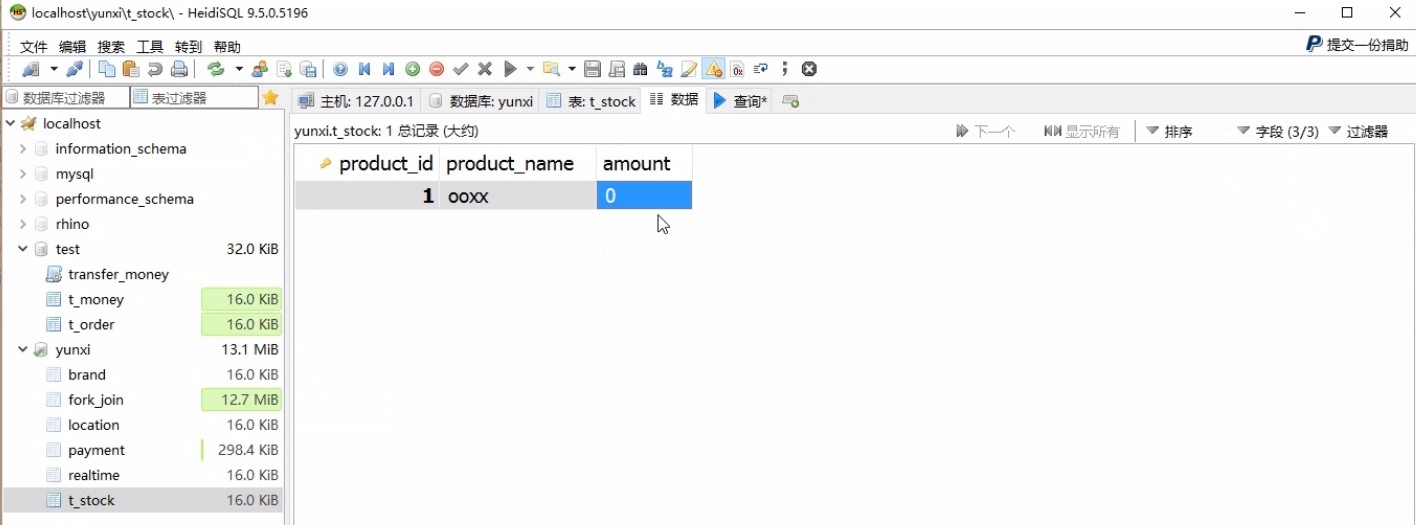The width and height of the screenshot is (1416, 525).
Task: Click the 下一个 button
Action: [986, 131]
